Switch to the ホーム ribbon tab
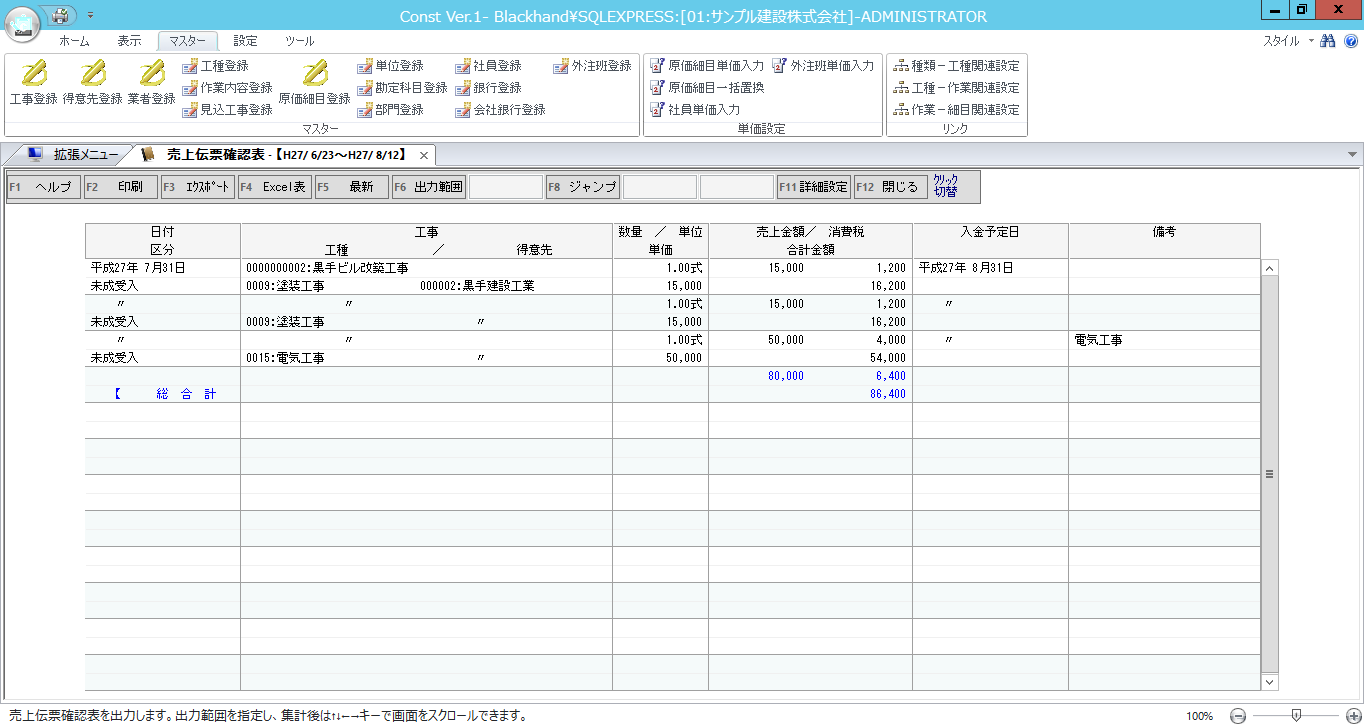The width and height of the screenshot is (1364, 728). 74,41
